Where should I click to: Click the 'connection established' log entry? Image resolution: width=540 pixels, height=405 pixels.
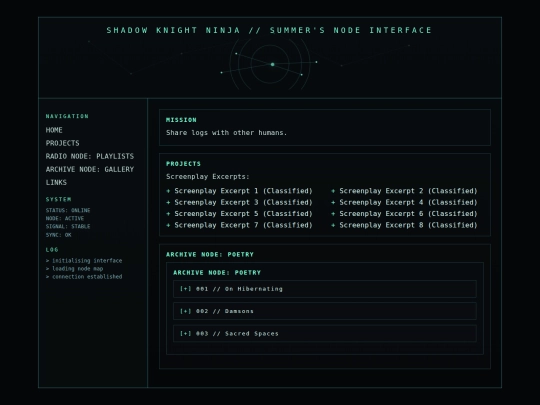click(x=84, y=277)
